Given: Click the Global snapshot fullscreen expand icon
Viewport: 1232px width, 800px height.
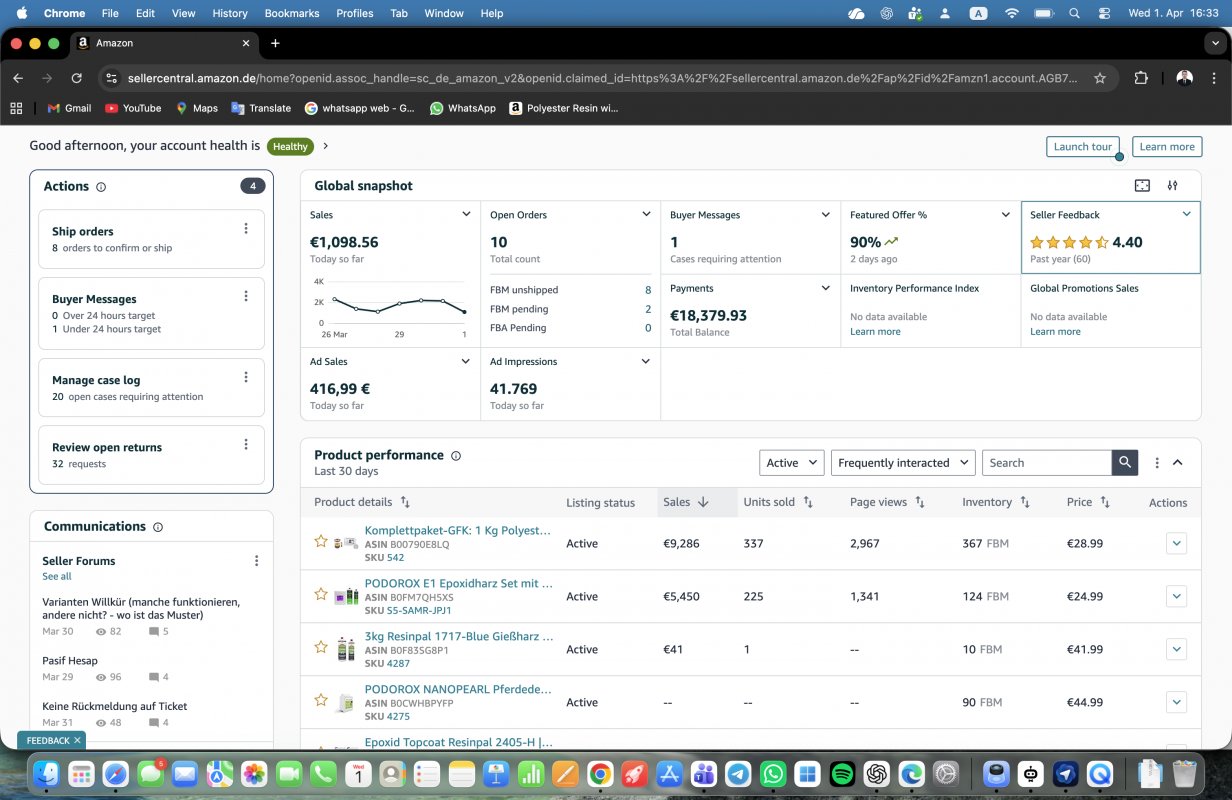Looking at the screenshot, I should (1142, 186).
